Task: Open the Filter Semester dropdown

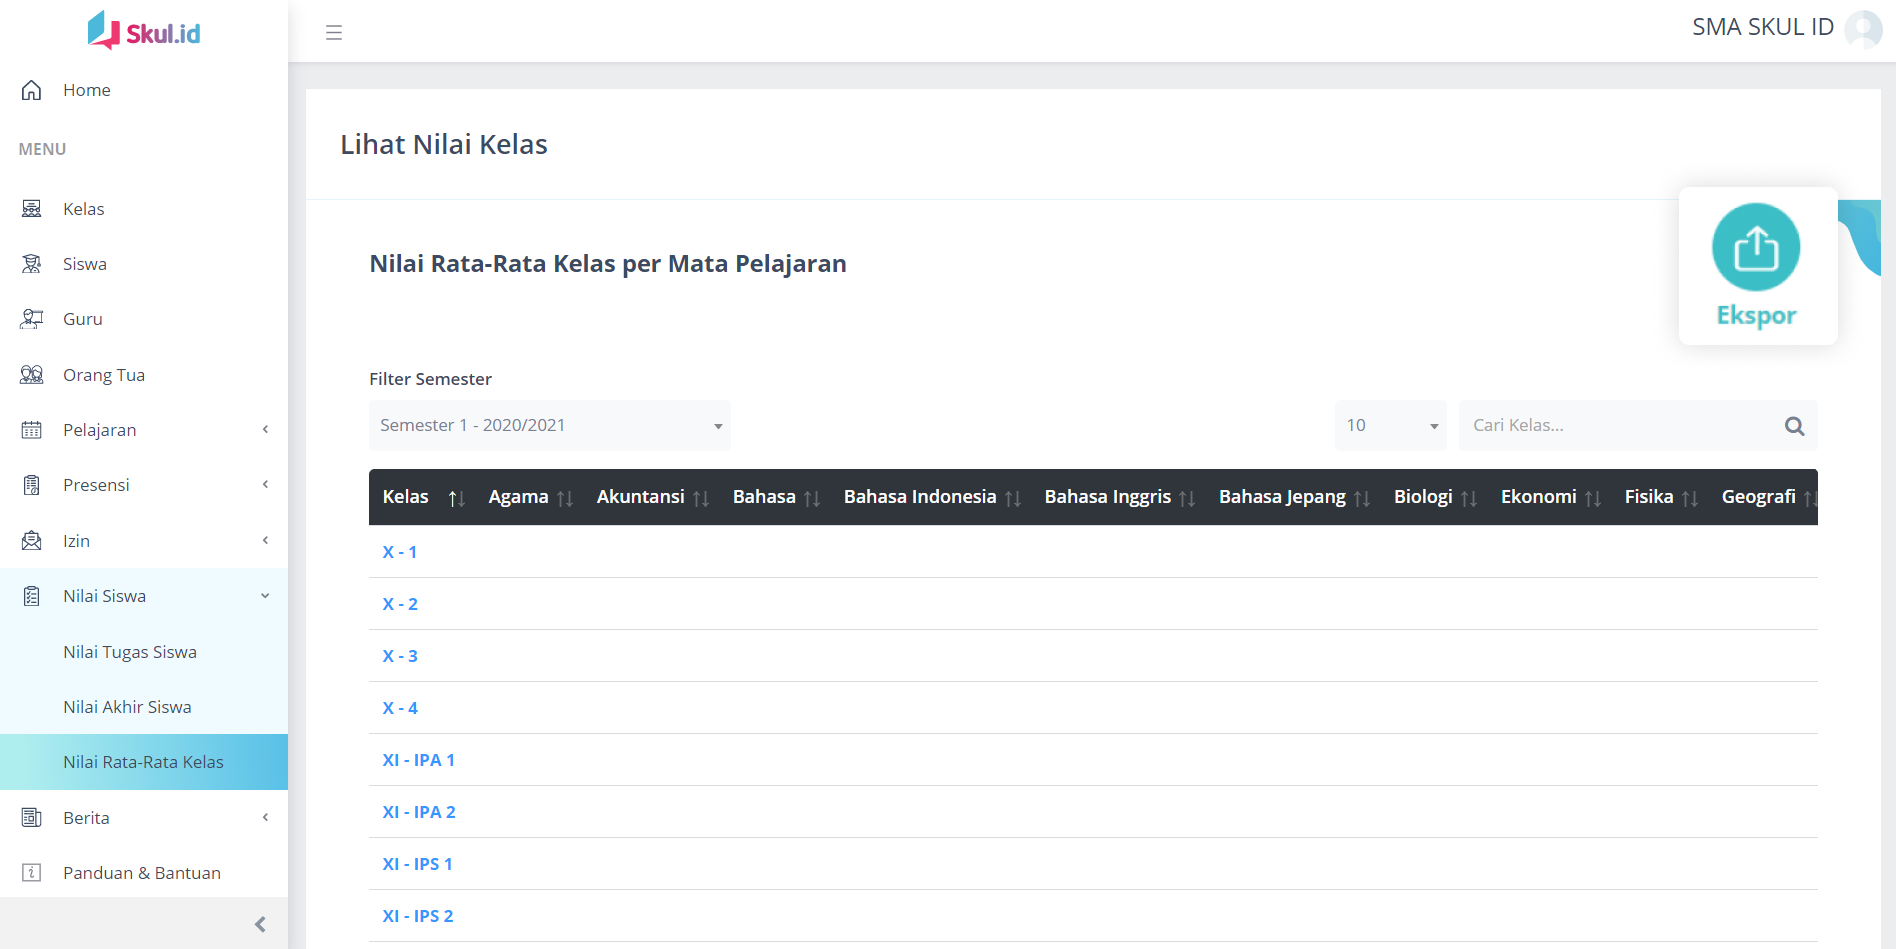Action: tap(549, 426)
